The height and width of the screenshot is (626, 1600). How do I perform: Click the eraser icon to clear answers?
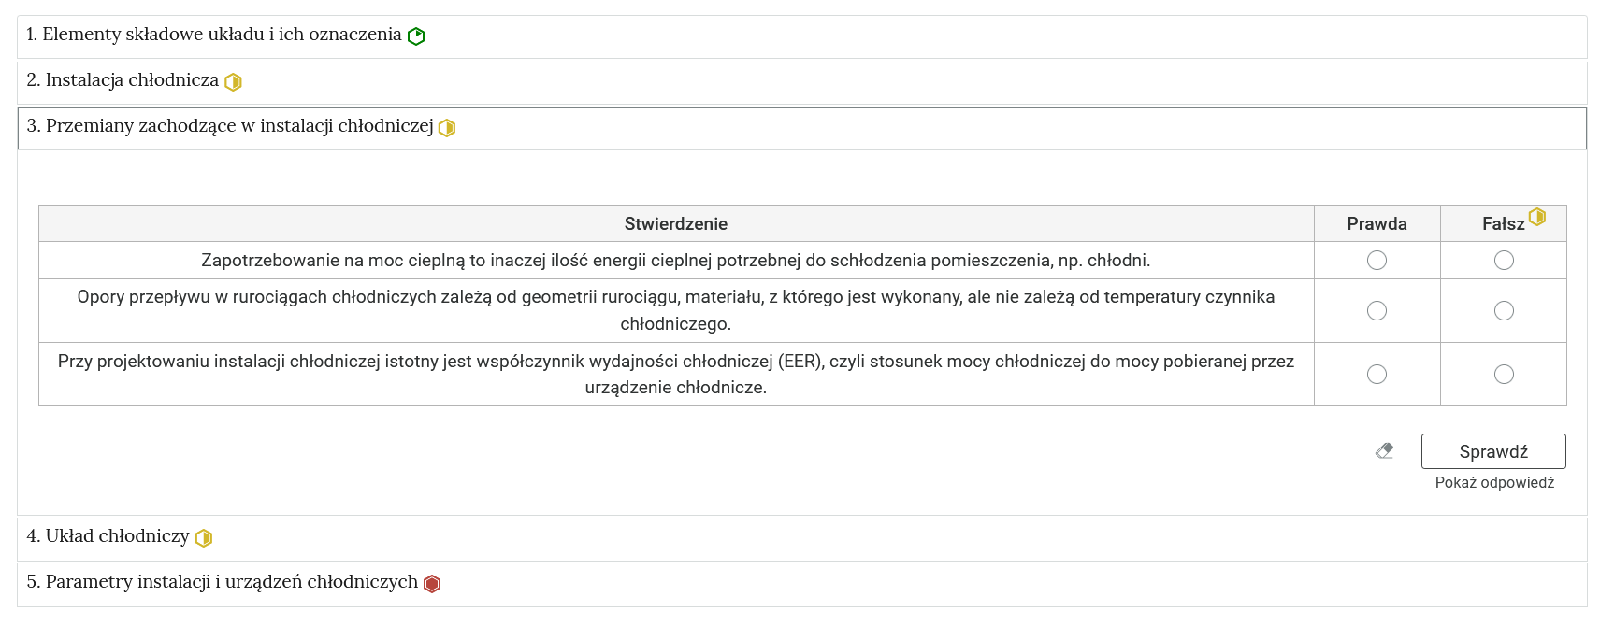click(1385, 451)
